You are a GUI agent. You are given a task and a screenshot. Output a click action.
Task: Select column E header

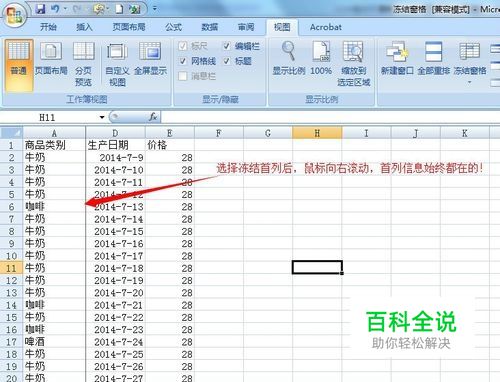(170, 133)
